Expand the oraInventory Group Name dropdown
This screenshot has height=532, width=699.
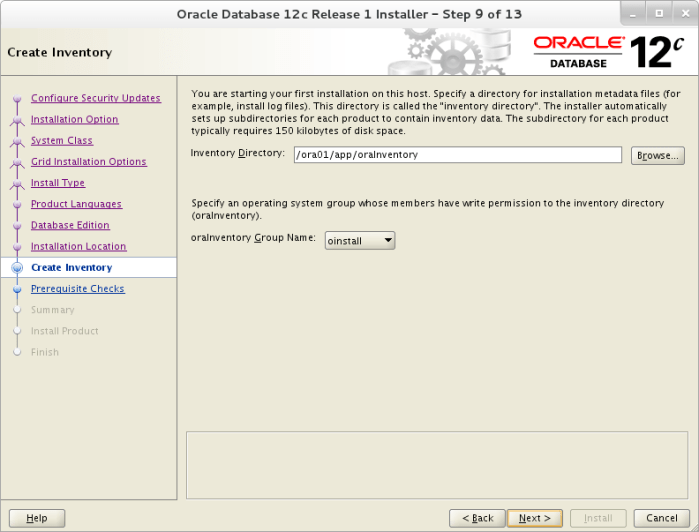click(x=360, y=241)
